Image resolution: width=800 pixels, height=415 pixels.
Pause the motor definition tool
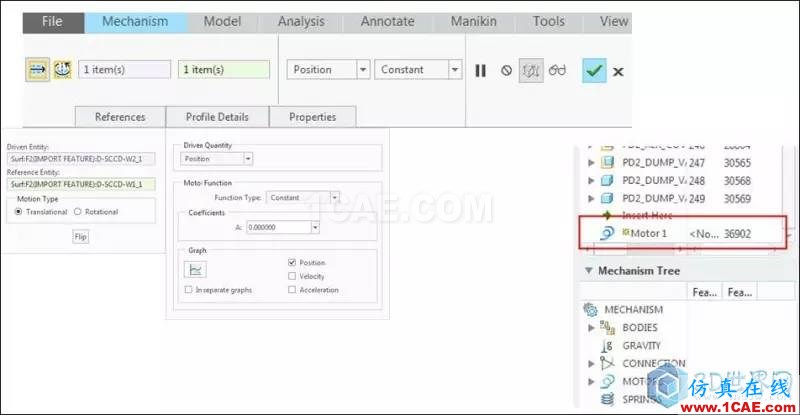tap(480, 70)
